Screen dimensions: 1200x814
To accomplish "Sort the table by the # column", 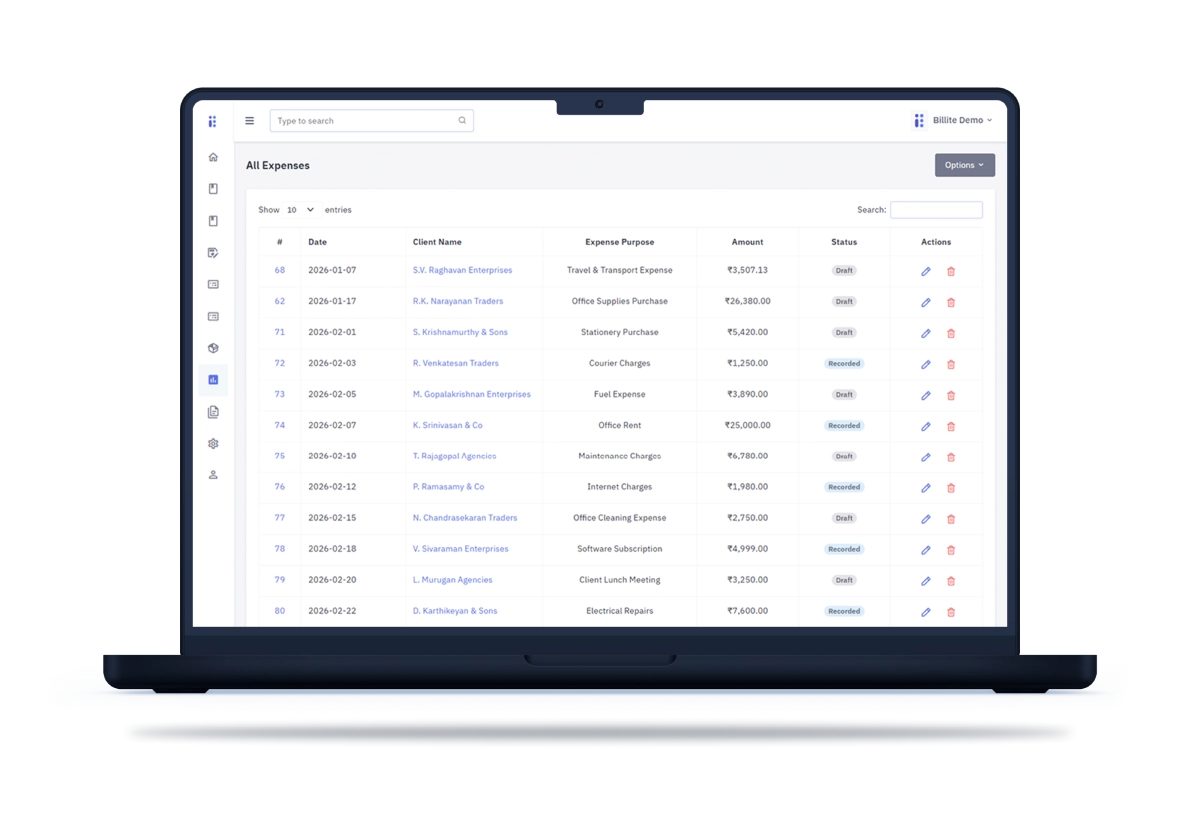I will coord(280,242).
